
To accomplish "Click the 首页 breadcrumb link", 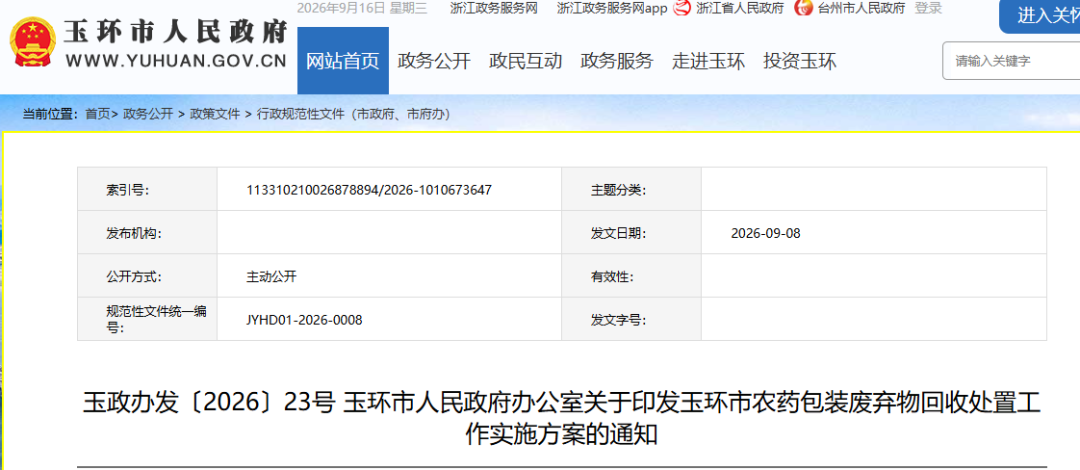I will coord(97,114).
